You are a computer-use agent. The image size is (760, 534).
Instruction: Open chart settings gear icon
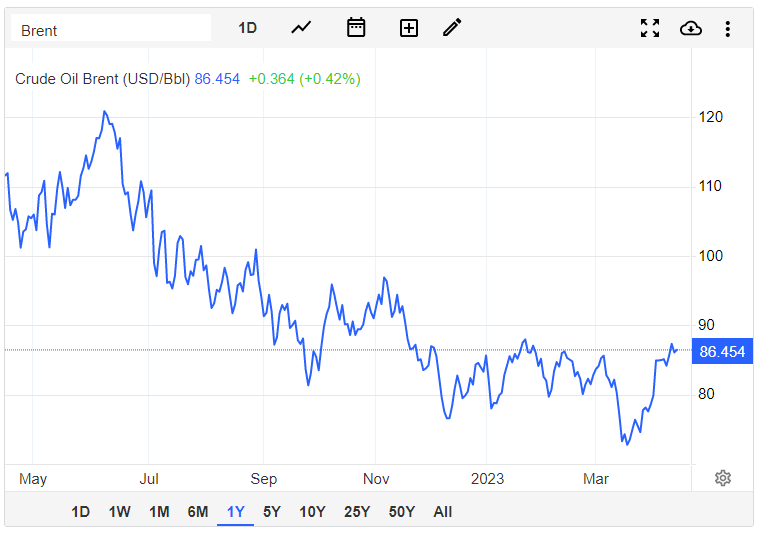(x=723, y=478)
